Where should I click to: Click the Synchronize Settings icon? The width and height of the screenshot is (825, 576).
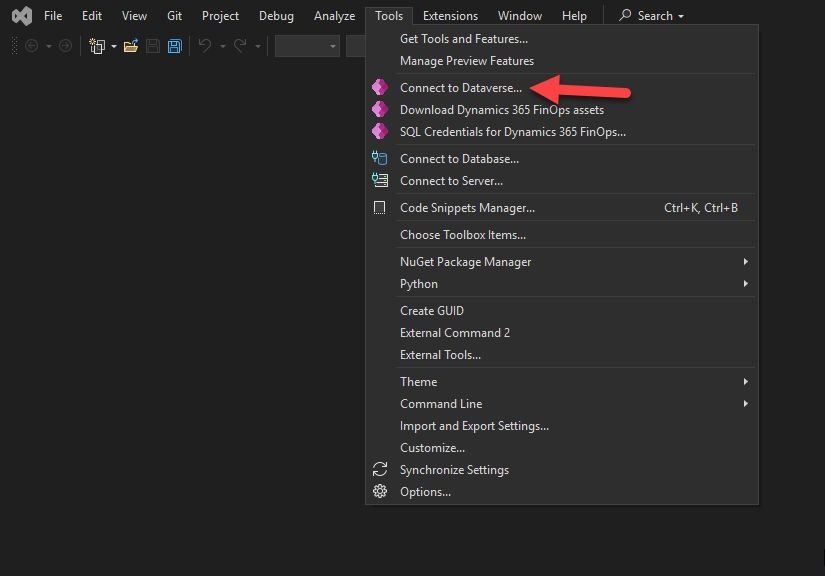click(x=379, y=470)
